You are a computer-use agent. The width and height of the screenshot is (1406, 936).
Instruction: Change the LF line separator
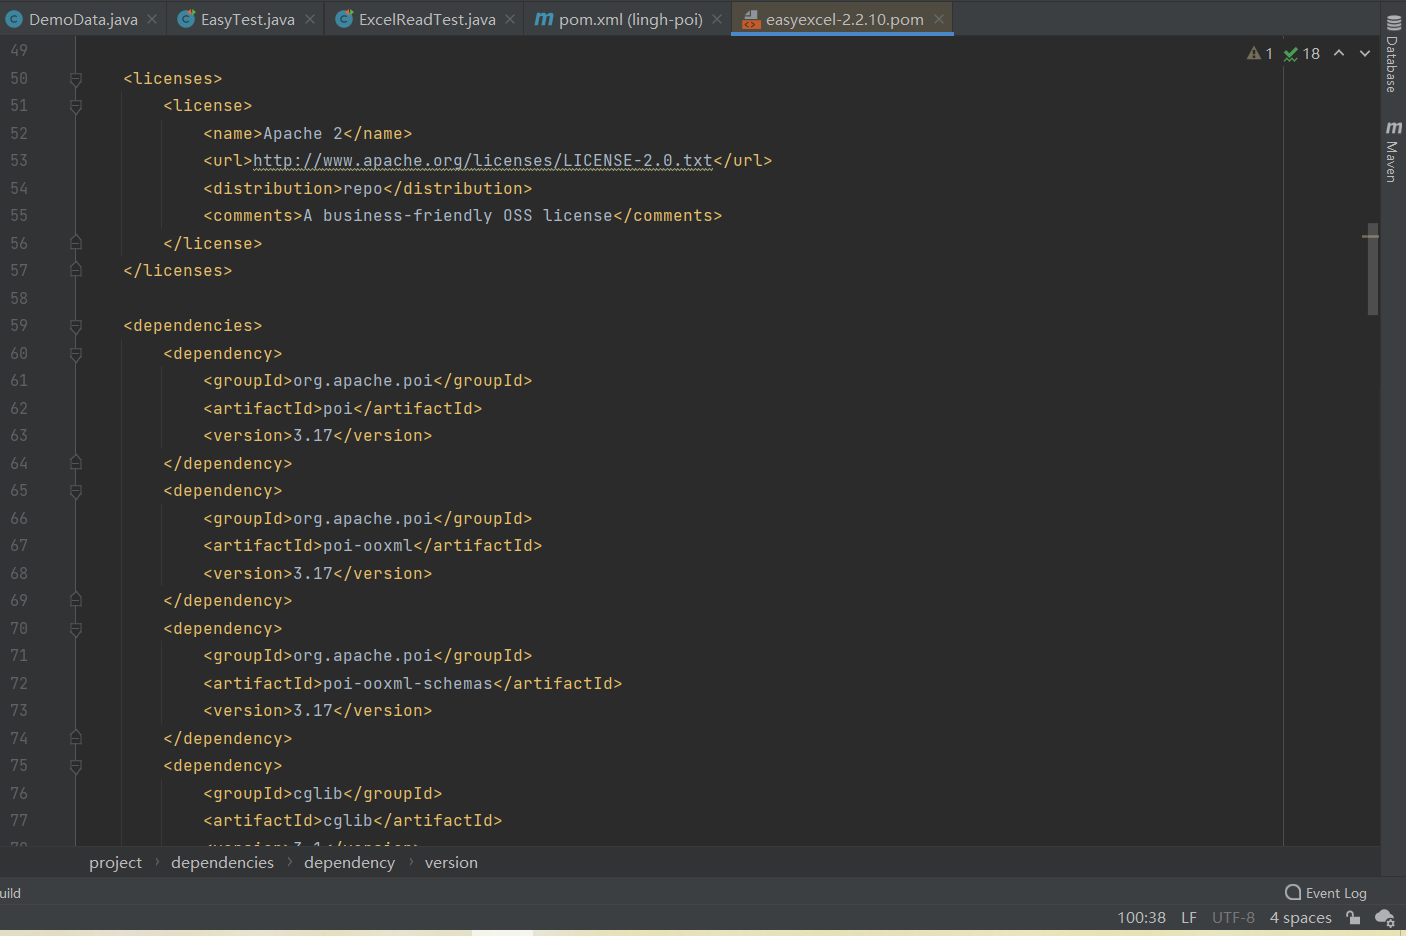coord(1189,918)
